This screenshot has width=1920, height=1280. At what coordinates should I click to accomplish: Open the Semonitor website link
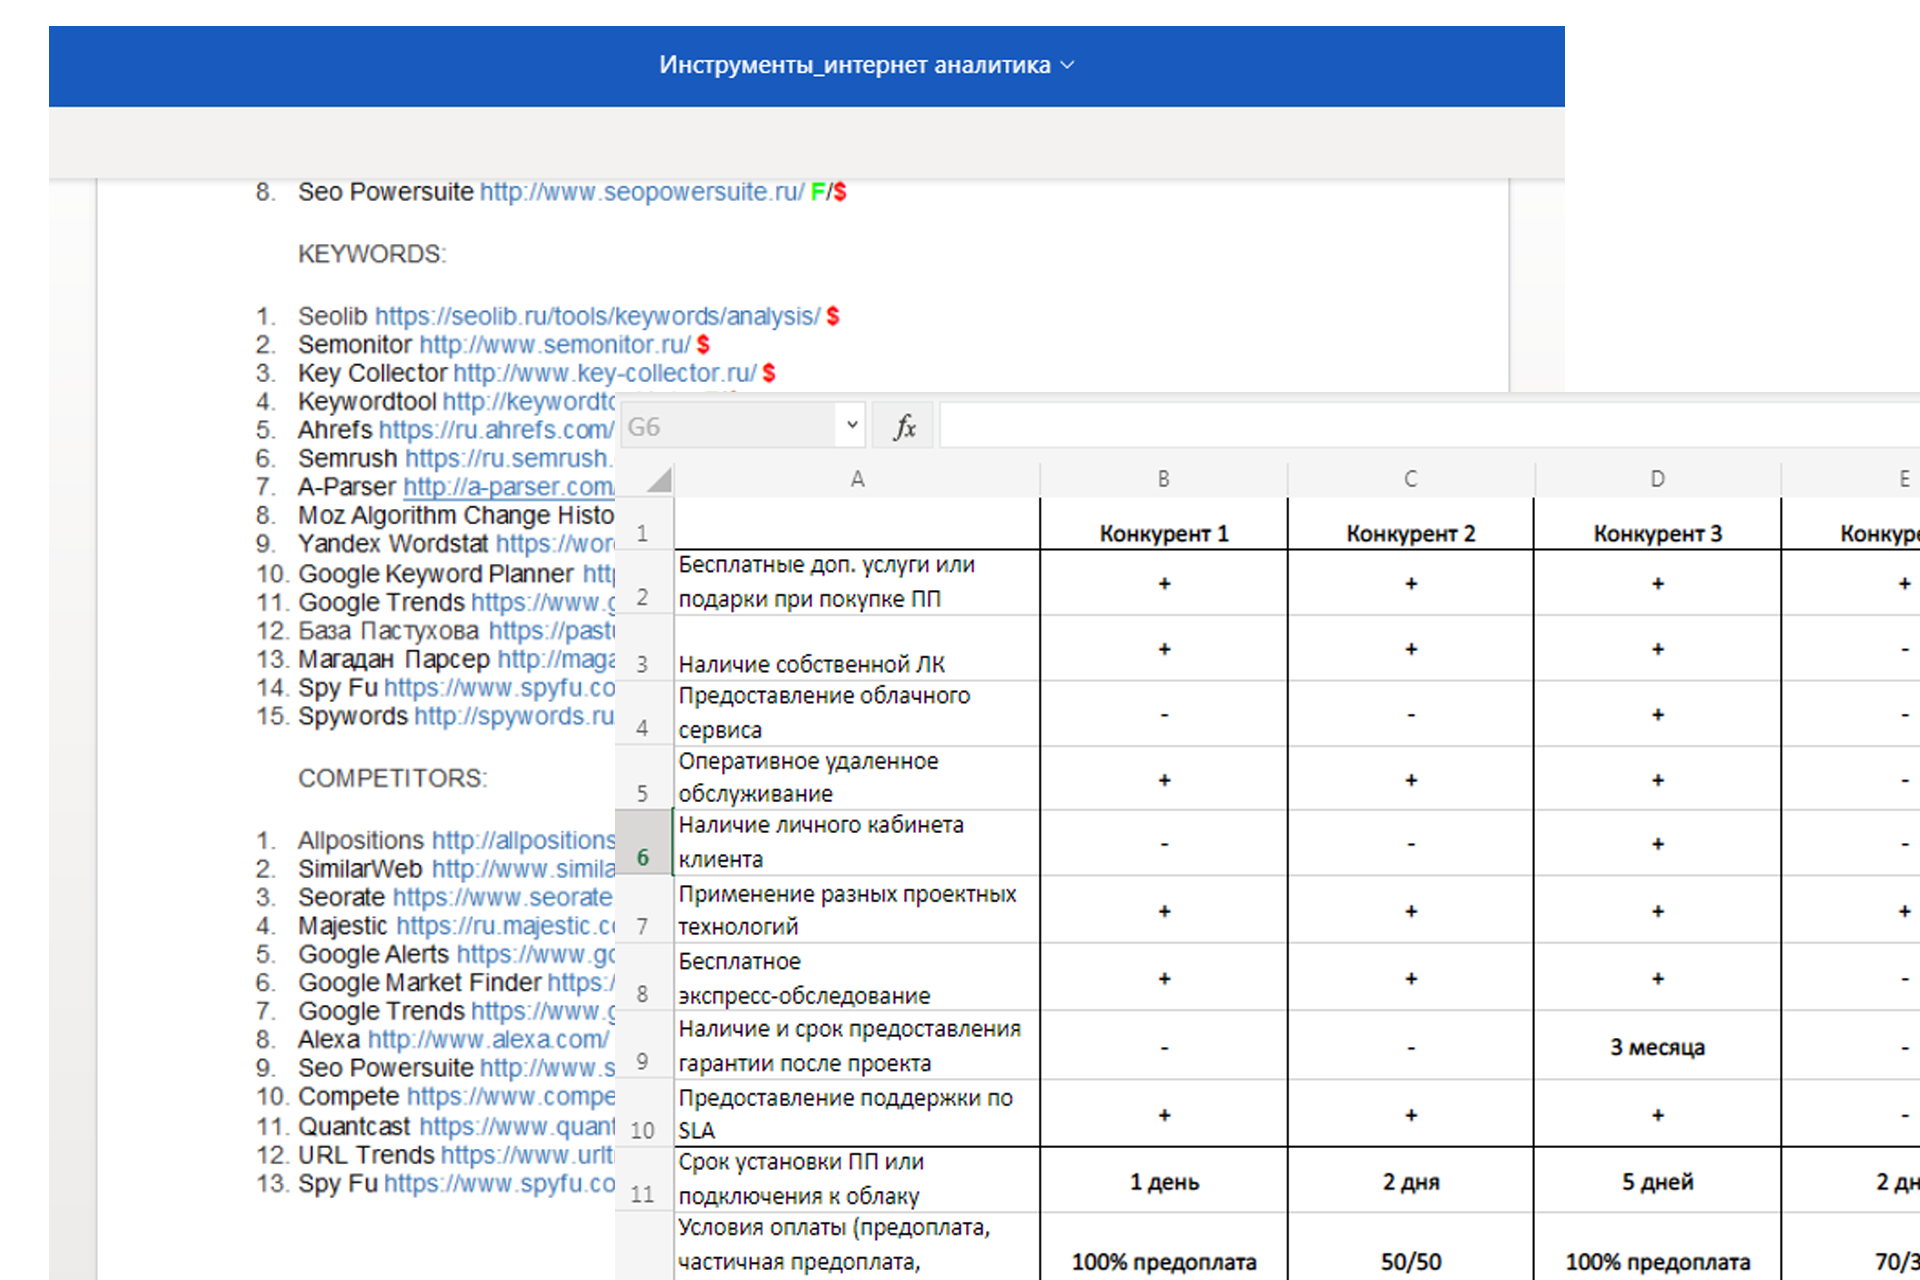tap(554, 345)
